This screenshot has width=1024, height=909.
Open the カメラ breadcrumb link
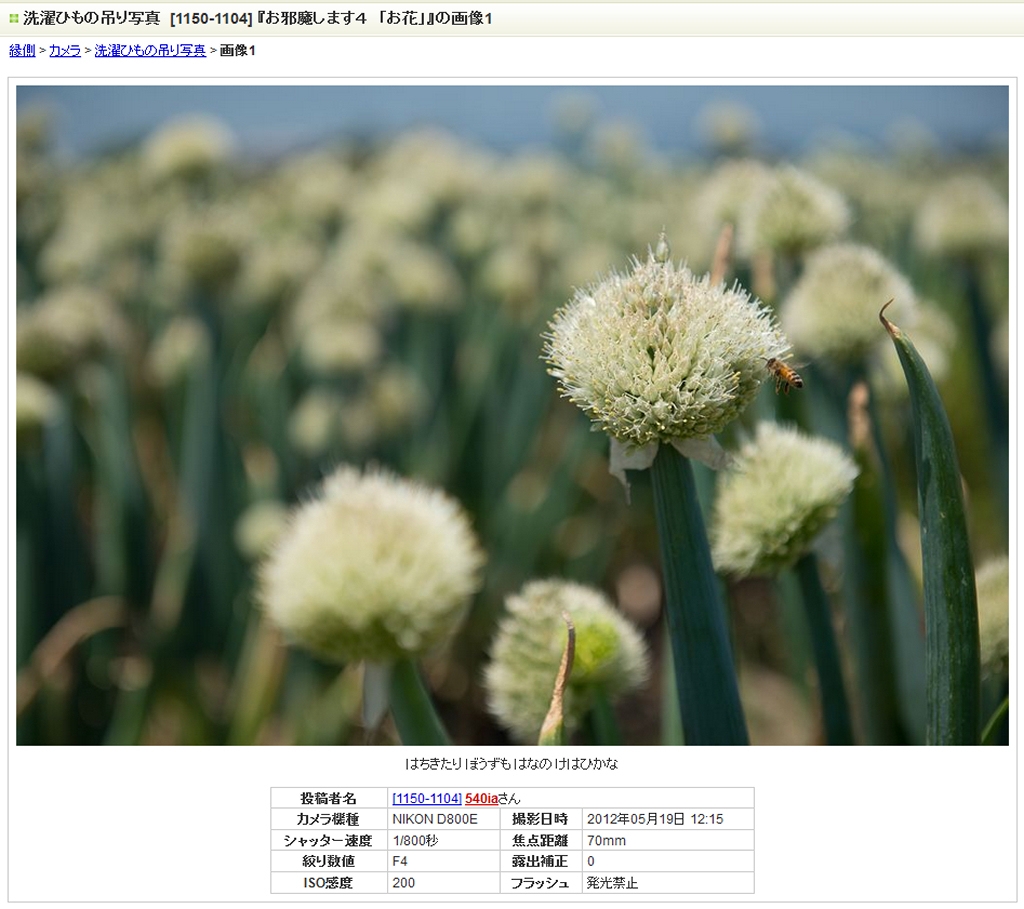pos(65,50)
